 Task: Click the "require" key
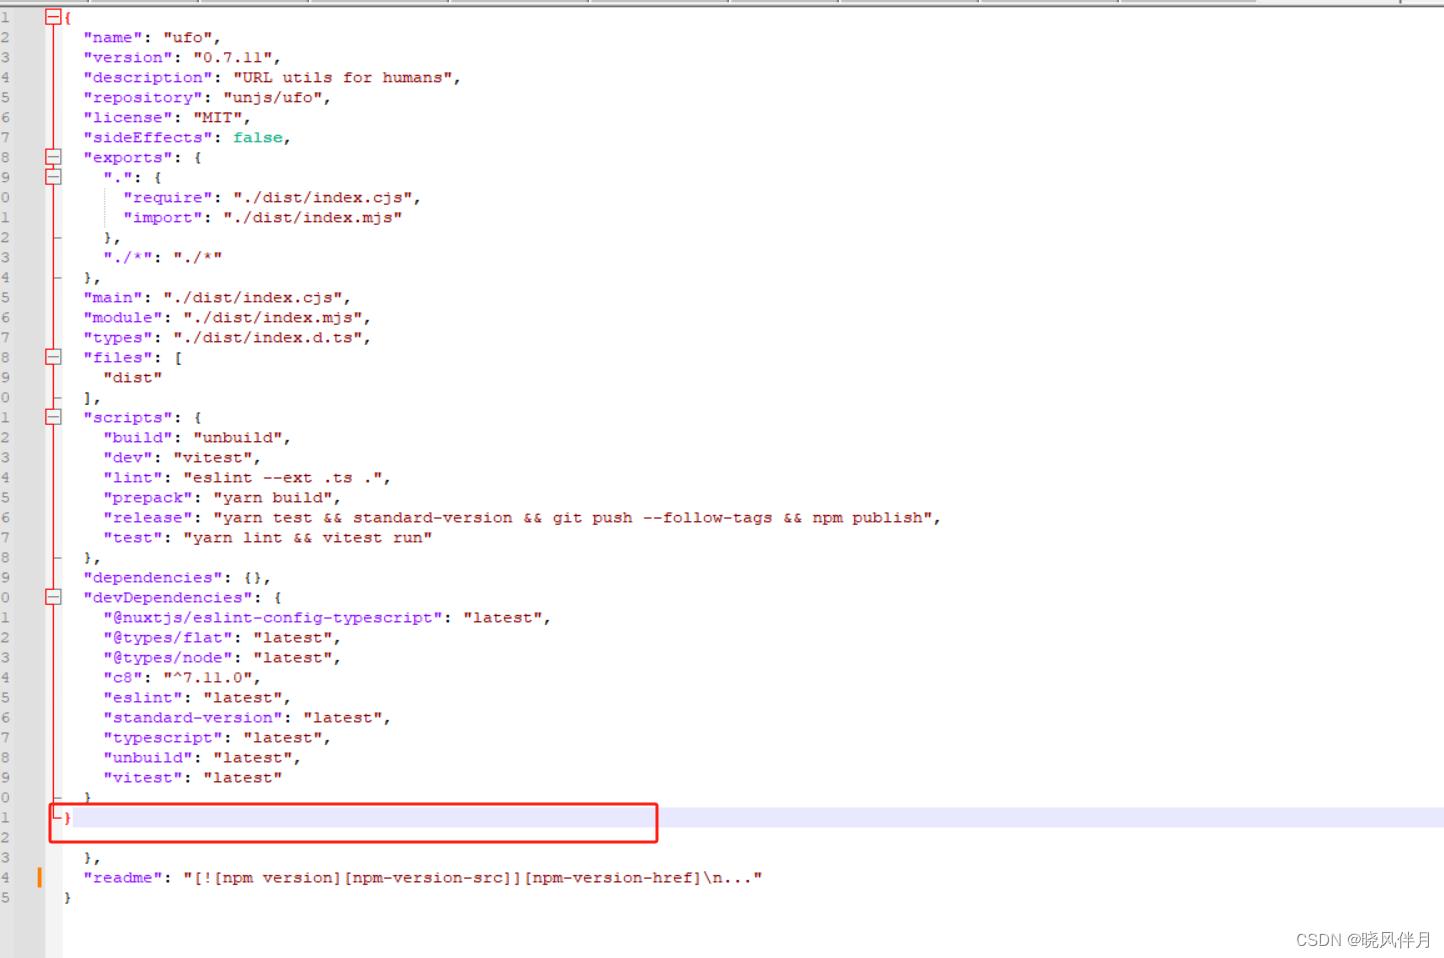click(x=168, y=198)
